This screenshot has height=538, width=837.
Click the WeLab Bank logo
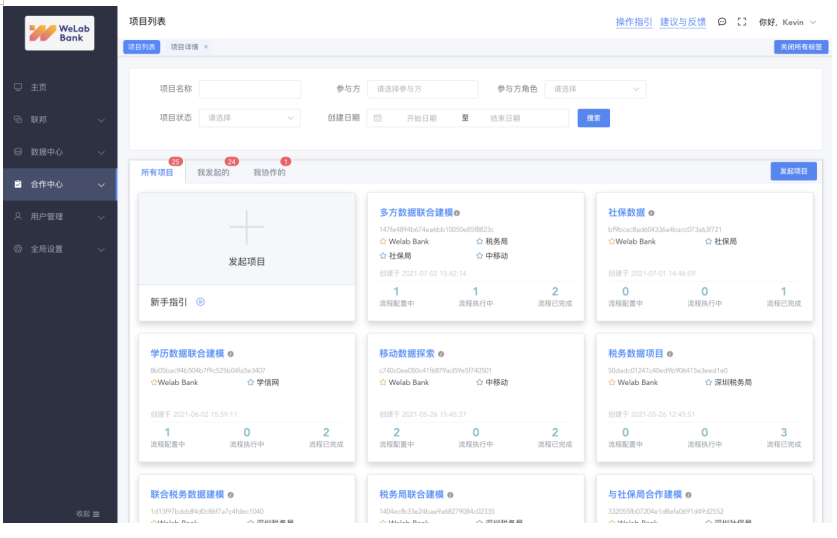pos(60,33)
